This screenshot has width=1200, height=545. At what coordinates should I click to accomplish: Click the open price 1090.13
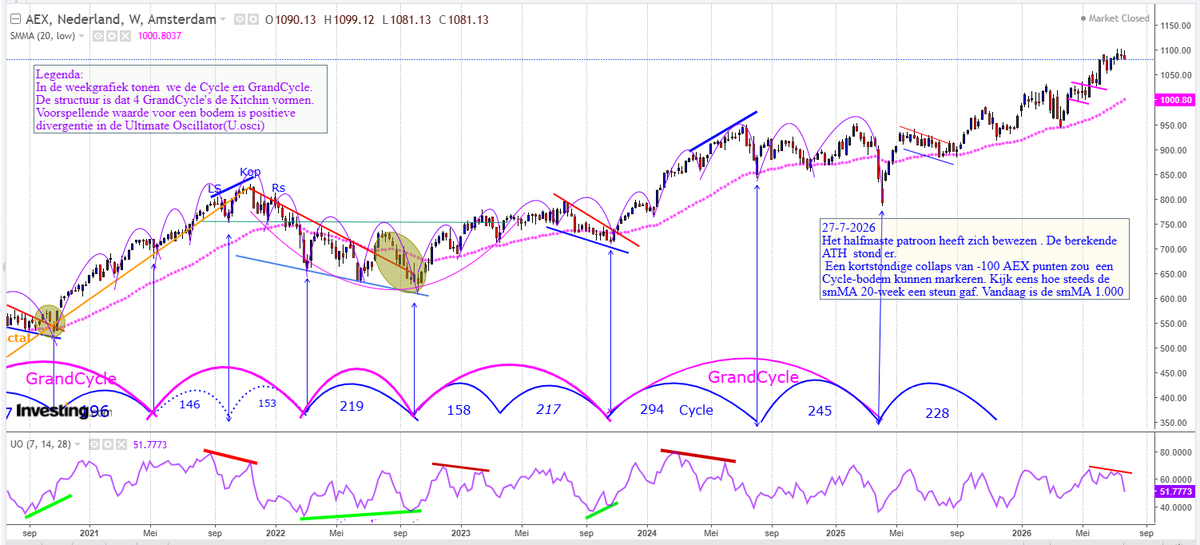[x=295, y=19]
